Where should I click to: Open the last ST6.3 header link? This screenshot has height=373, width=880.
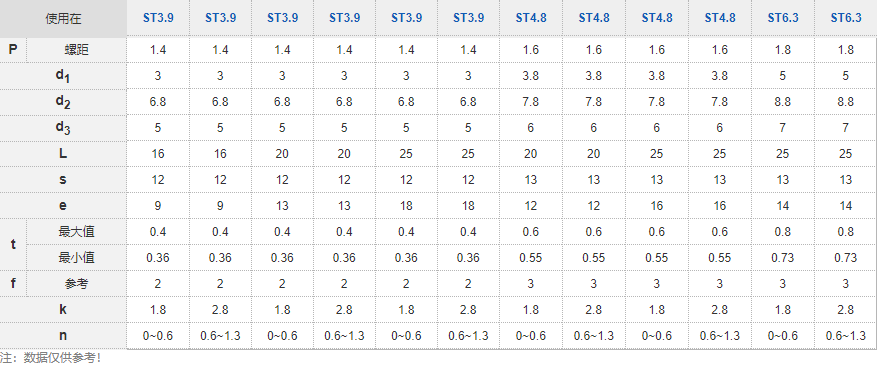point(846,18)
